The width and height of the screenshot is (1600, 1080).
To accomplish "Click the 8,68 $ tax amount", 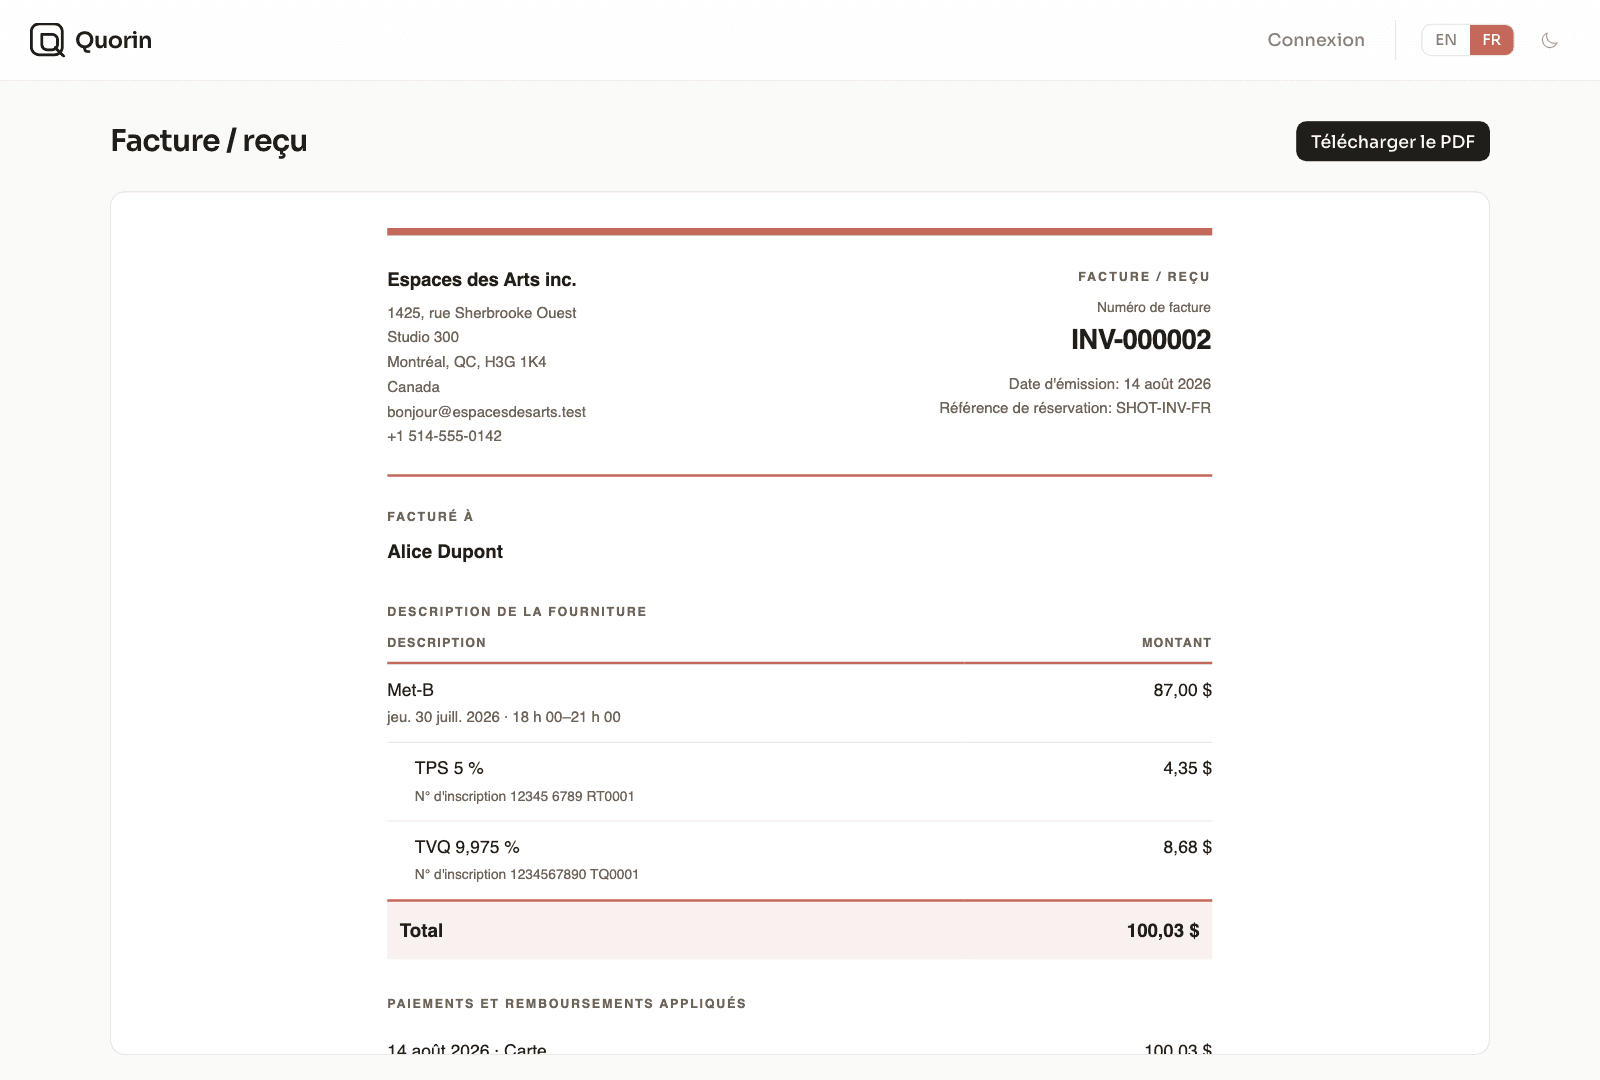I will coord(1188,847).
